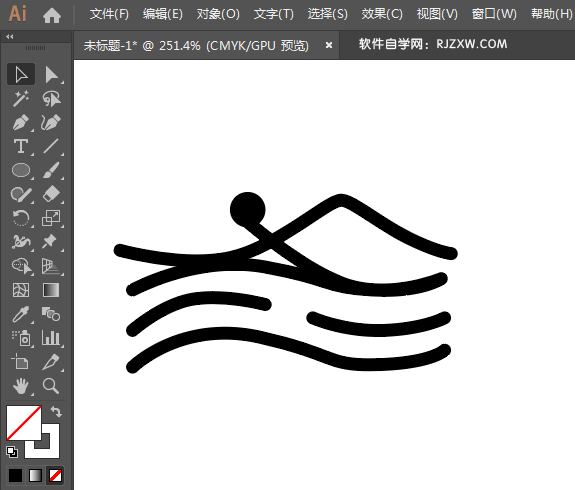Apply solid black color mode
Viewport: 575px width, 490px height.
click(15, 476)
